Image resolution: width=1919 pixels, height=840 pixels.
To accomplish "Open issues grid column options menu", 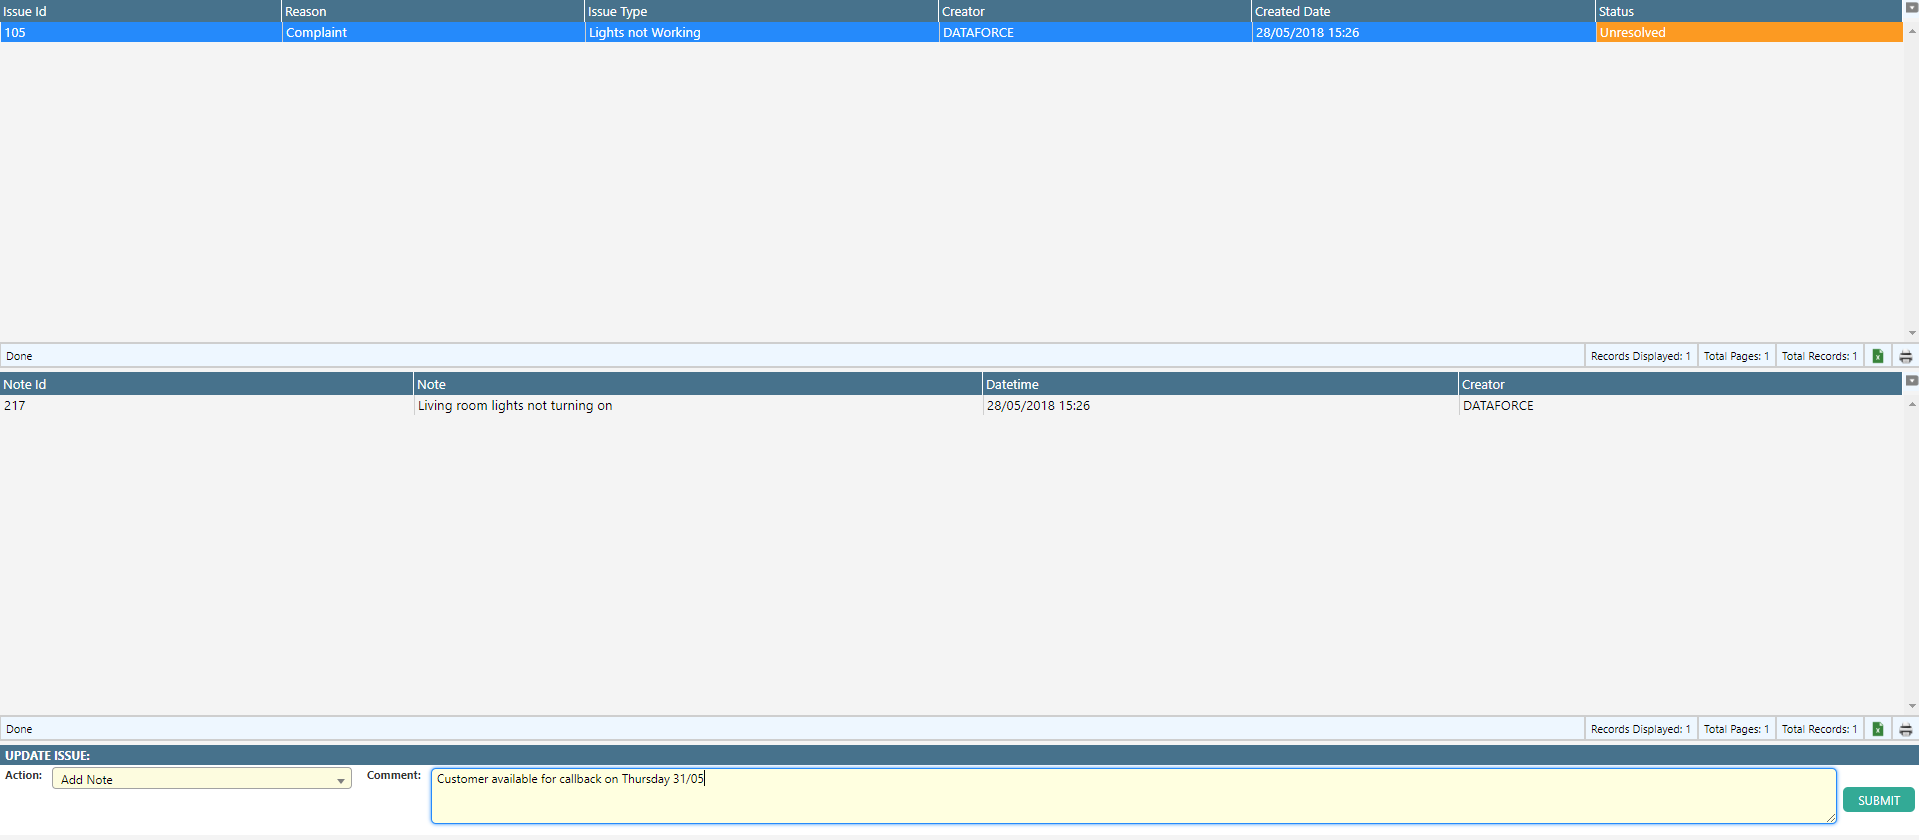I will (x=1911, y=8).
